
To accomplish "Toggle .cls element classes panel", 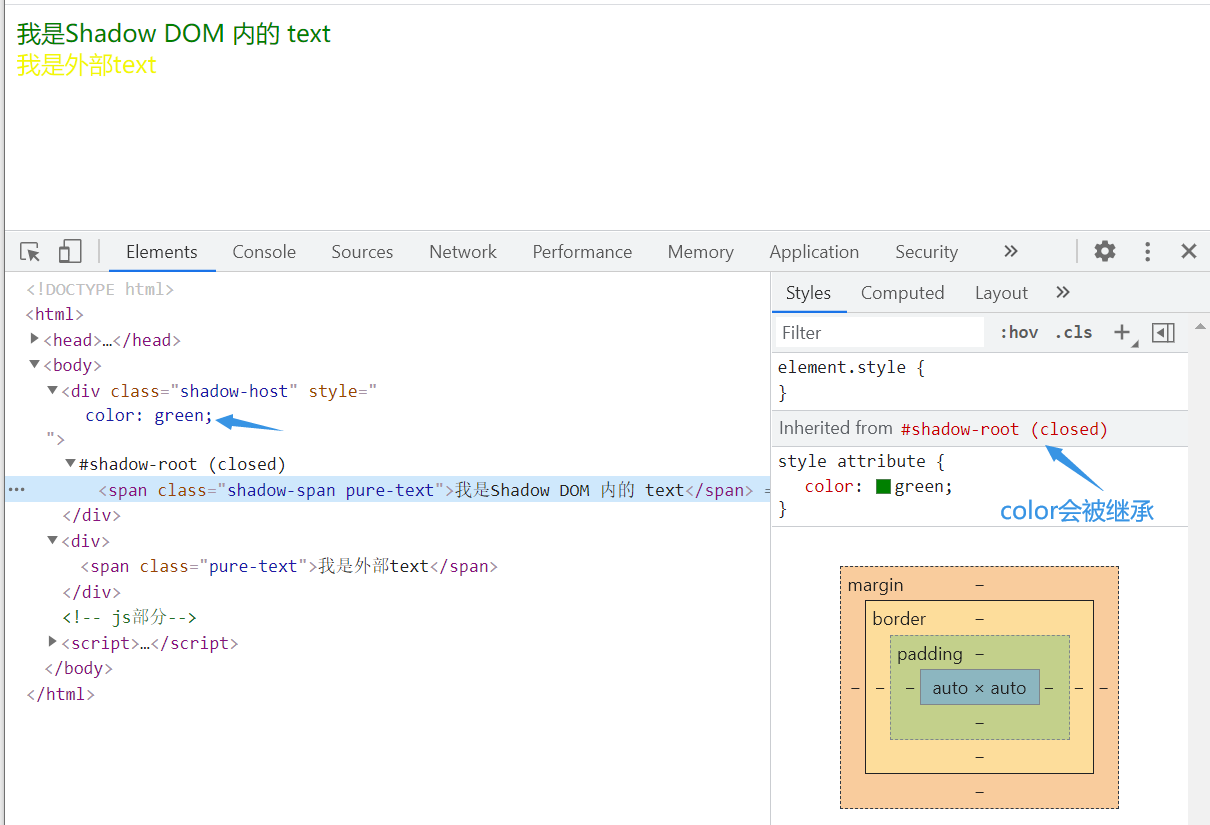I will pyautogui.click(x=1073, y=333).
